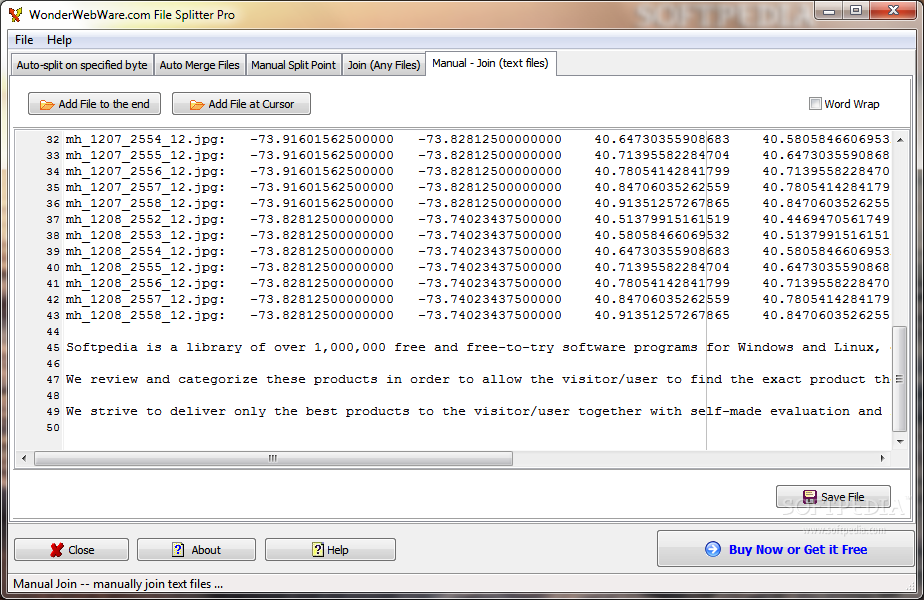Click line mh_1208_2553_12.jpg in editor
The width and height of the screenshot is (924, 600).
(477, 235)
